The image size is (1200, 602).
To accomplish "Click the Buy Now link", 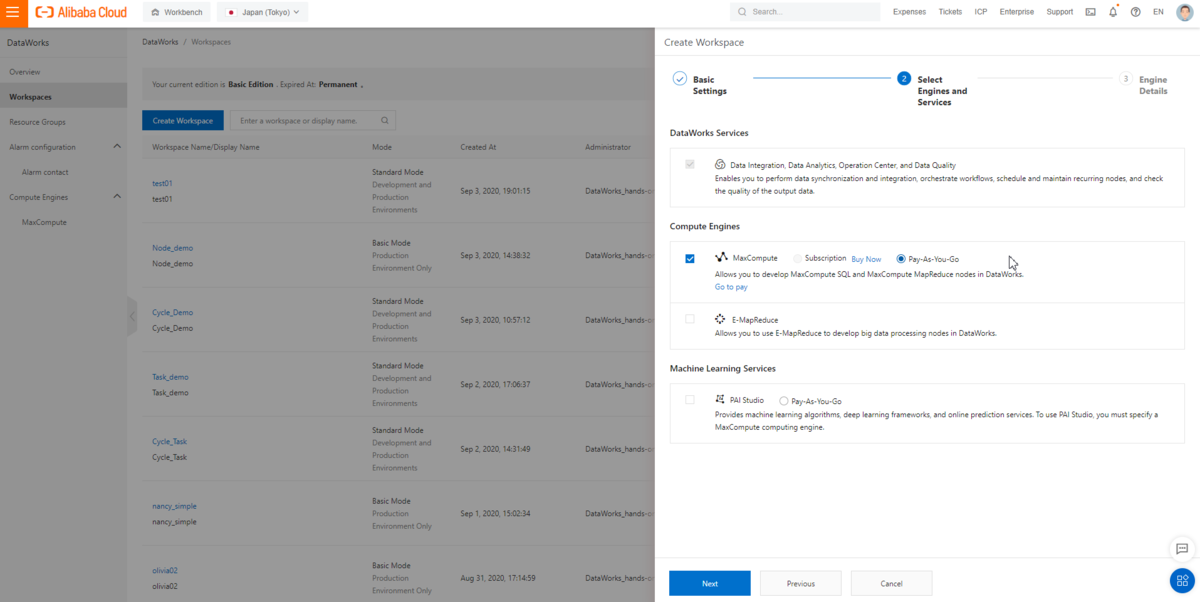I will click(x=866, y=259).
